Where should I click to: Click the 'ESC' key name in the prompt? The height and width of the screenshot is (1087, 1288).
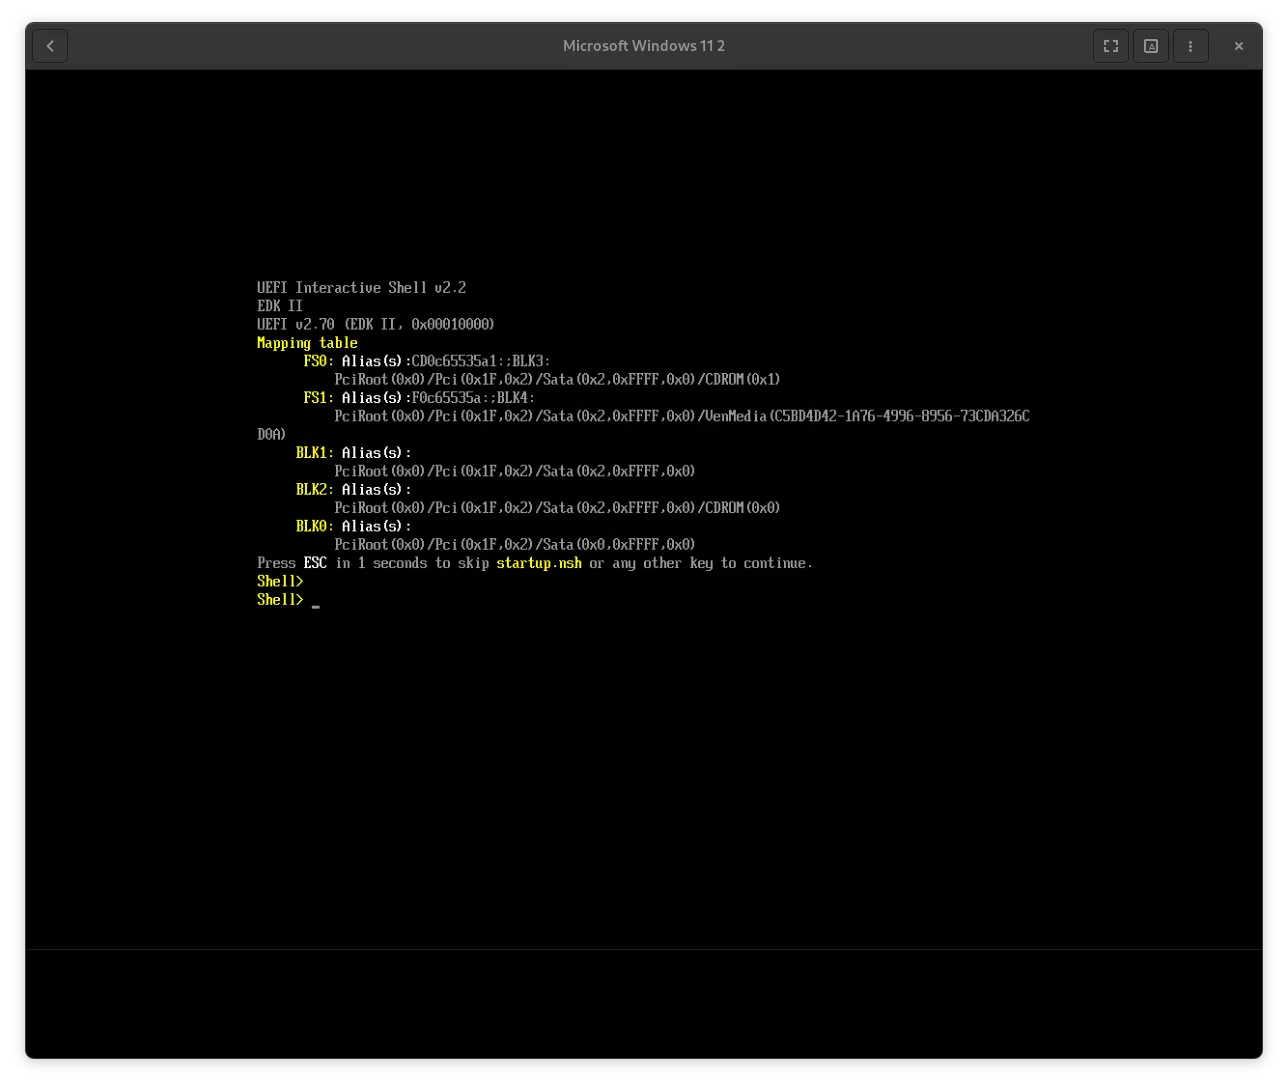(315, 563)
